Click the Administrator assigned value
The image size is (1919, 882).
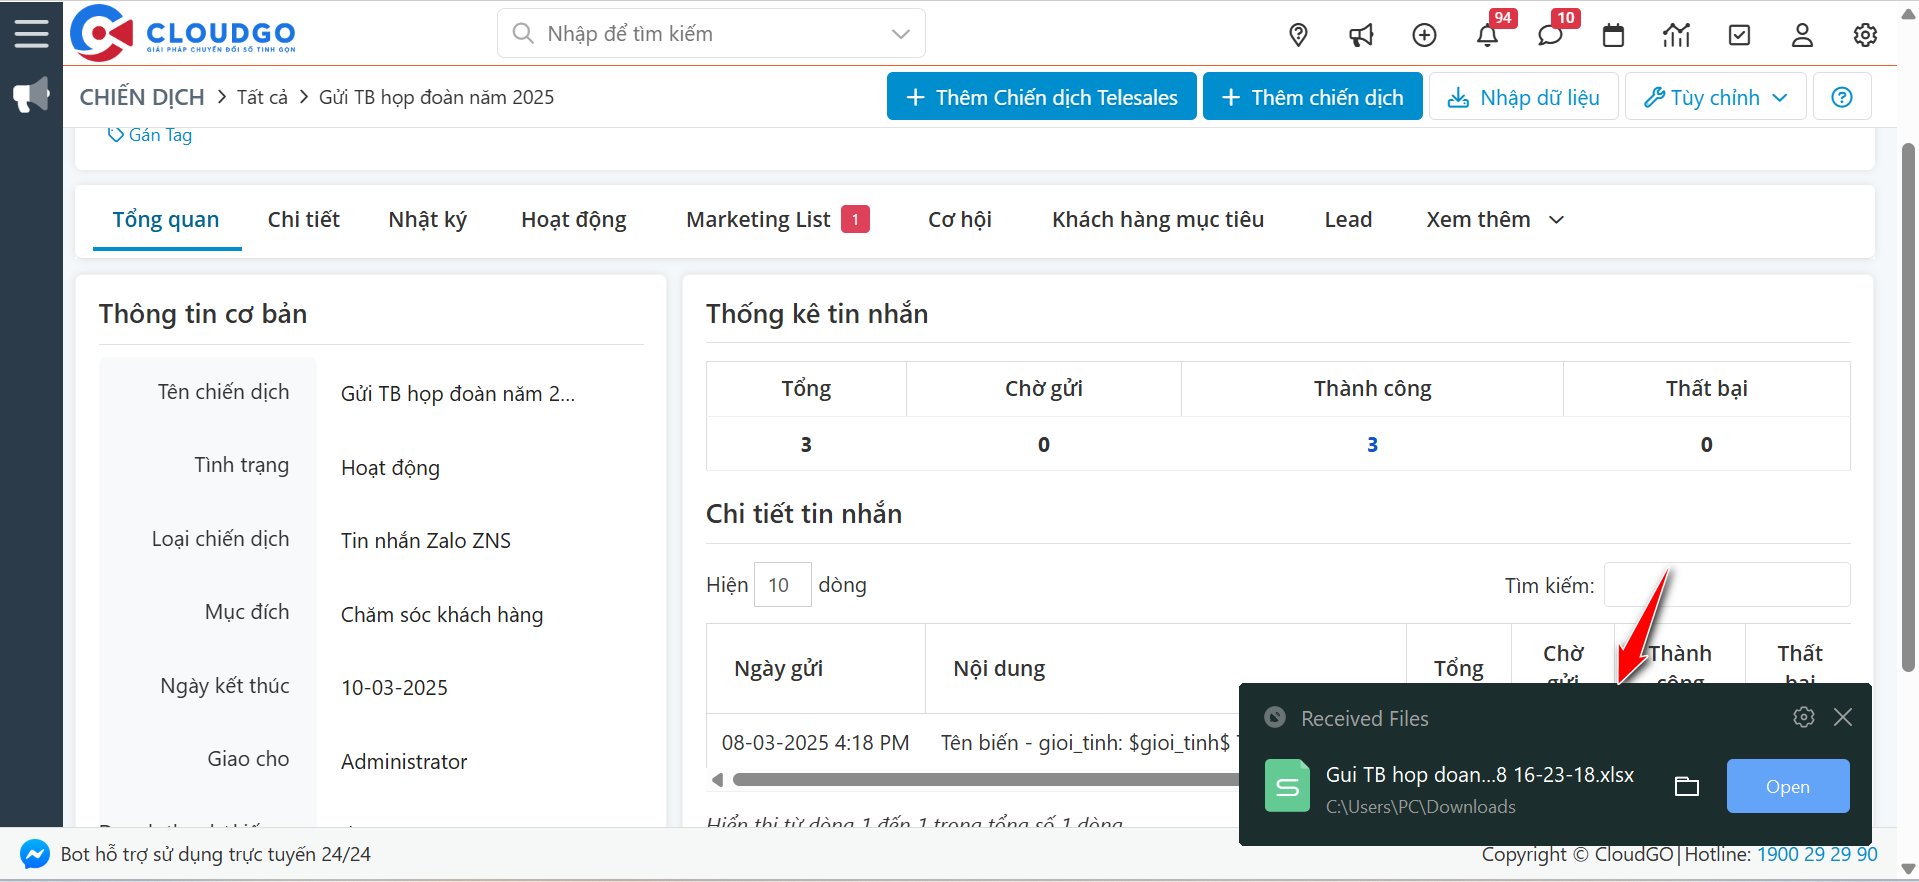404,762
